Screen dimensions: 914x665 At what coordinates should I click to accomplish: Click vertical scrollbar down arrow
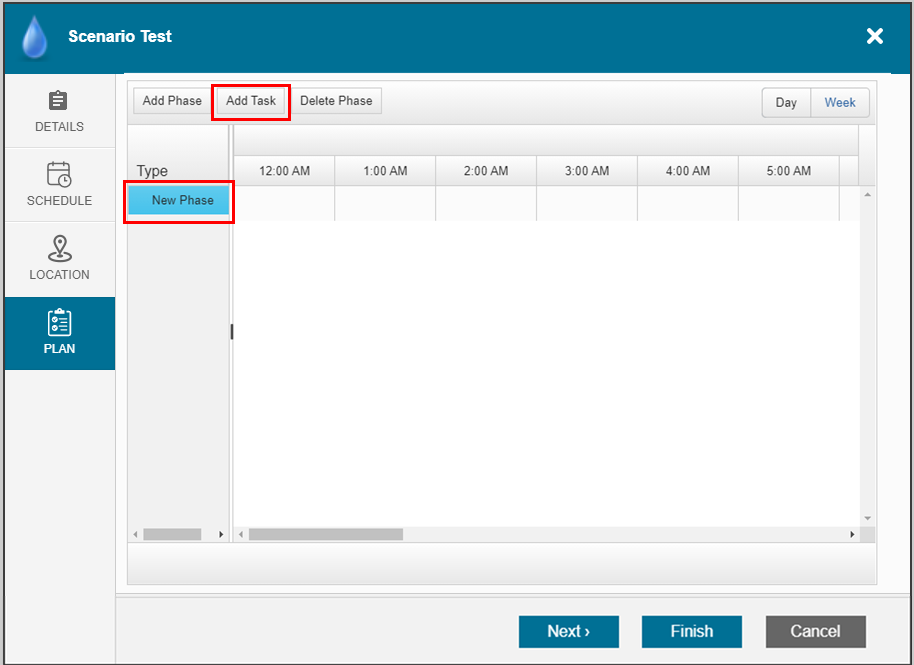coord(867,517)
